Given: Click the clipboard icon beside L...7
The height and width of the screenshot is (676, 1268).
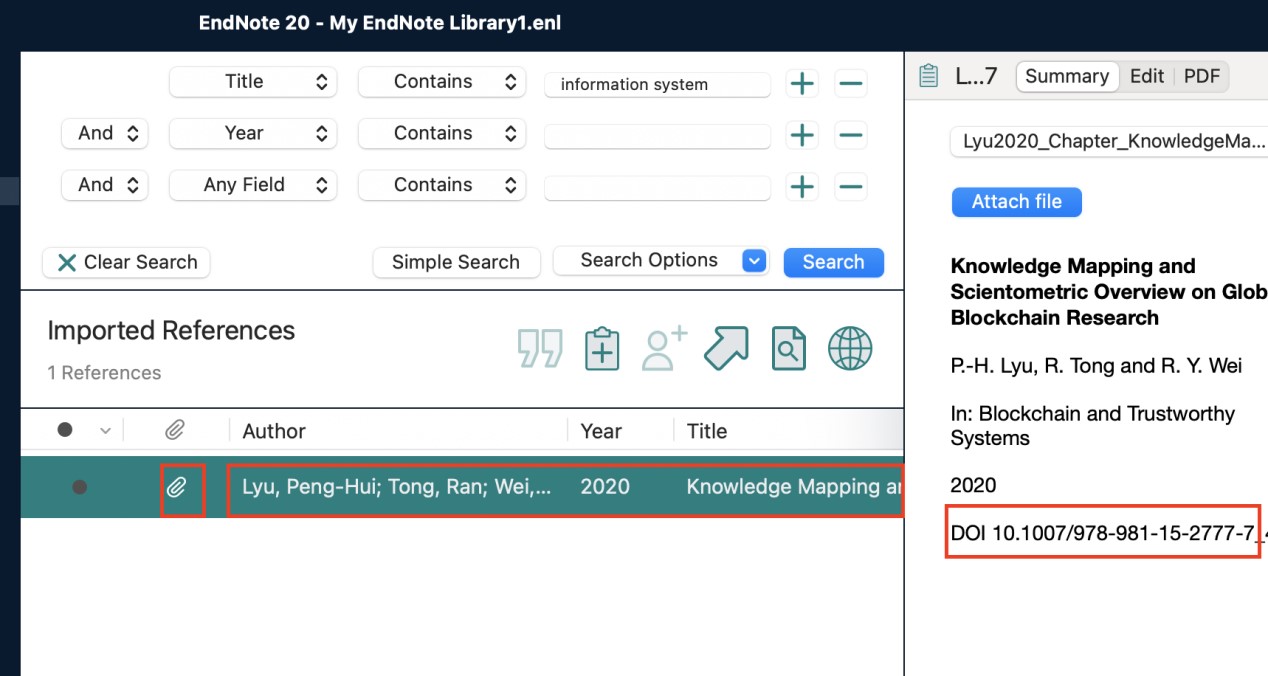Looking at the screenshot, I should tap(928, 76).
